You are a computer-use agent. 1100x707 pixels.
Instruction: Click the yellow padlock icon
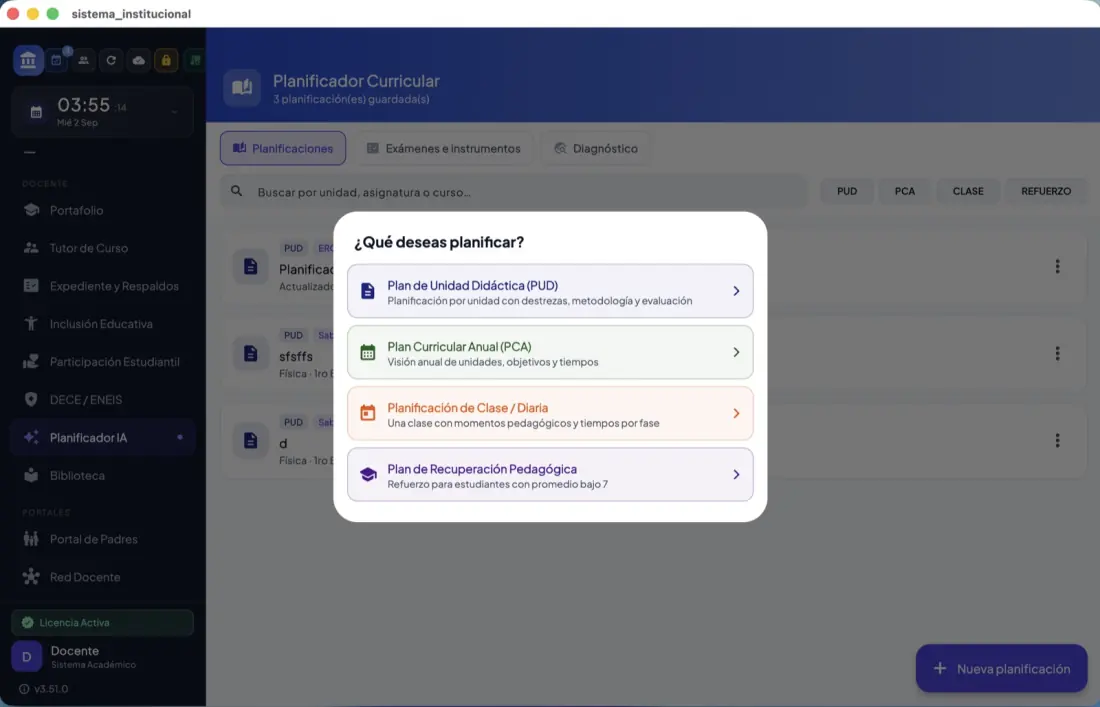click(x=166, y=60)
